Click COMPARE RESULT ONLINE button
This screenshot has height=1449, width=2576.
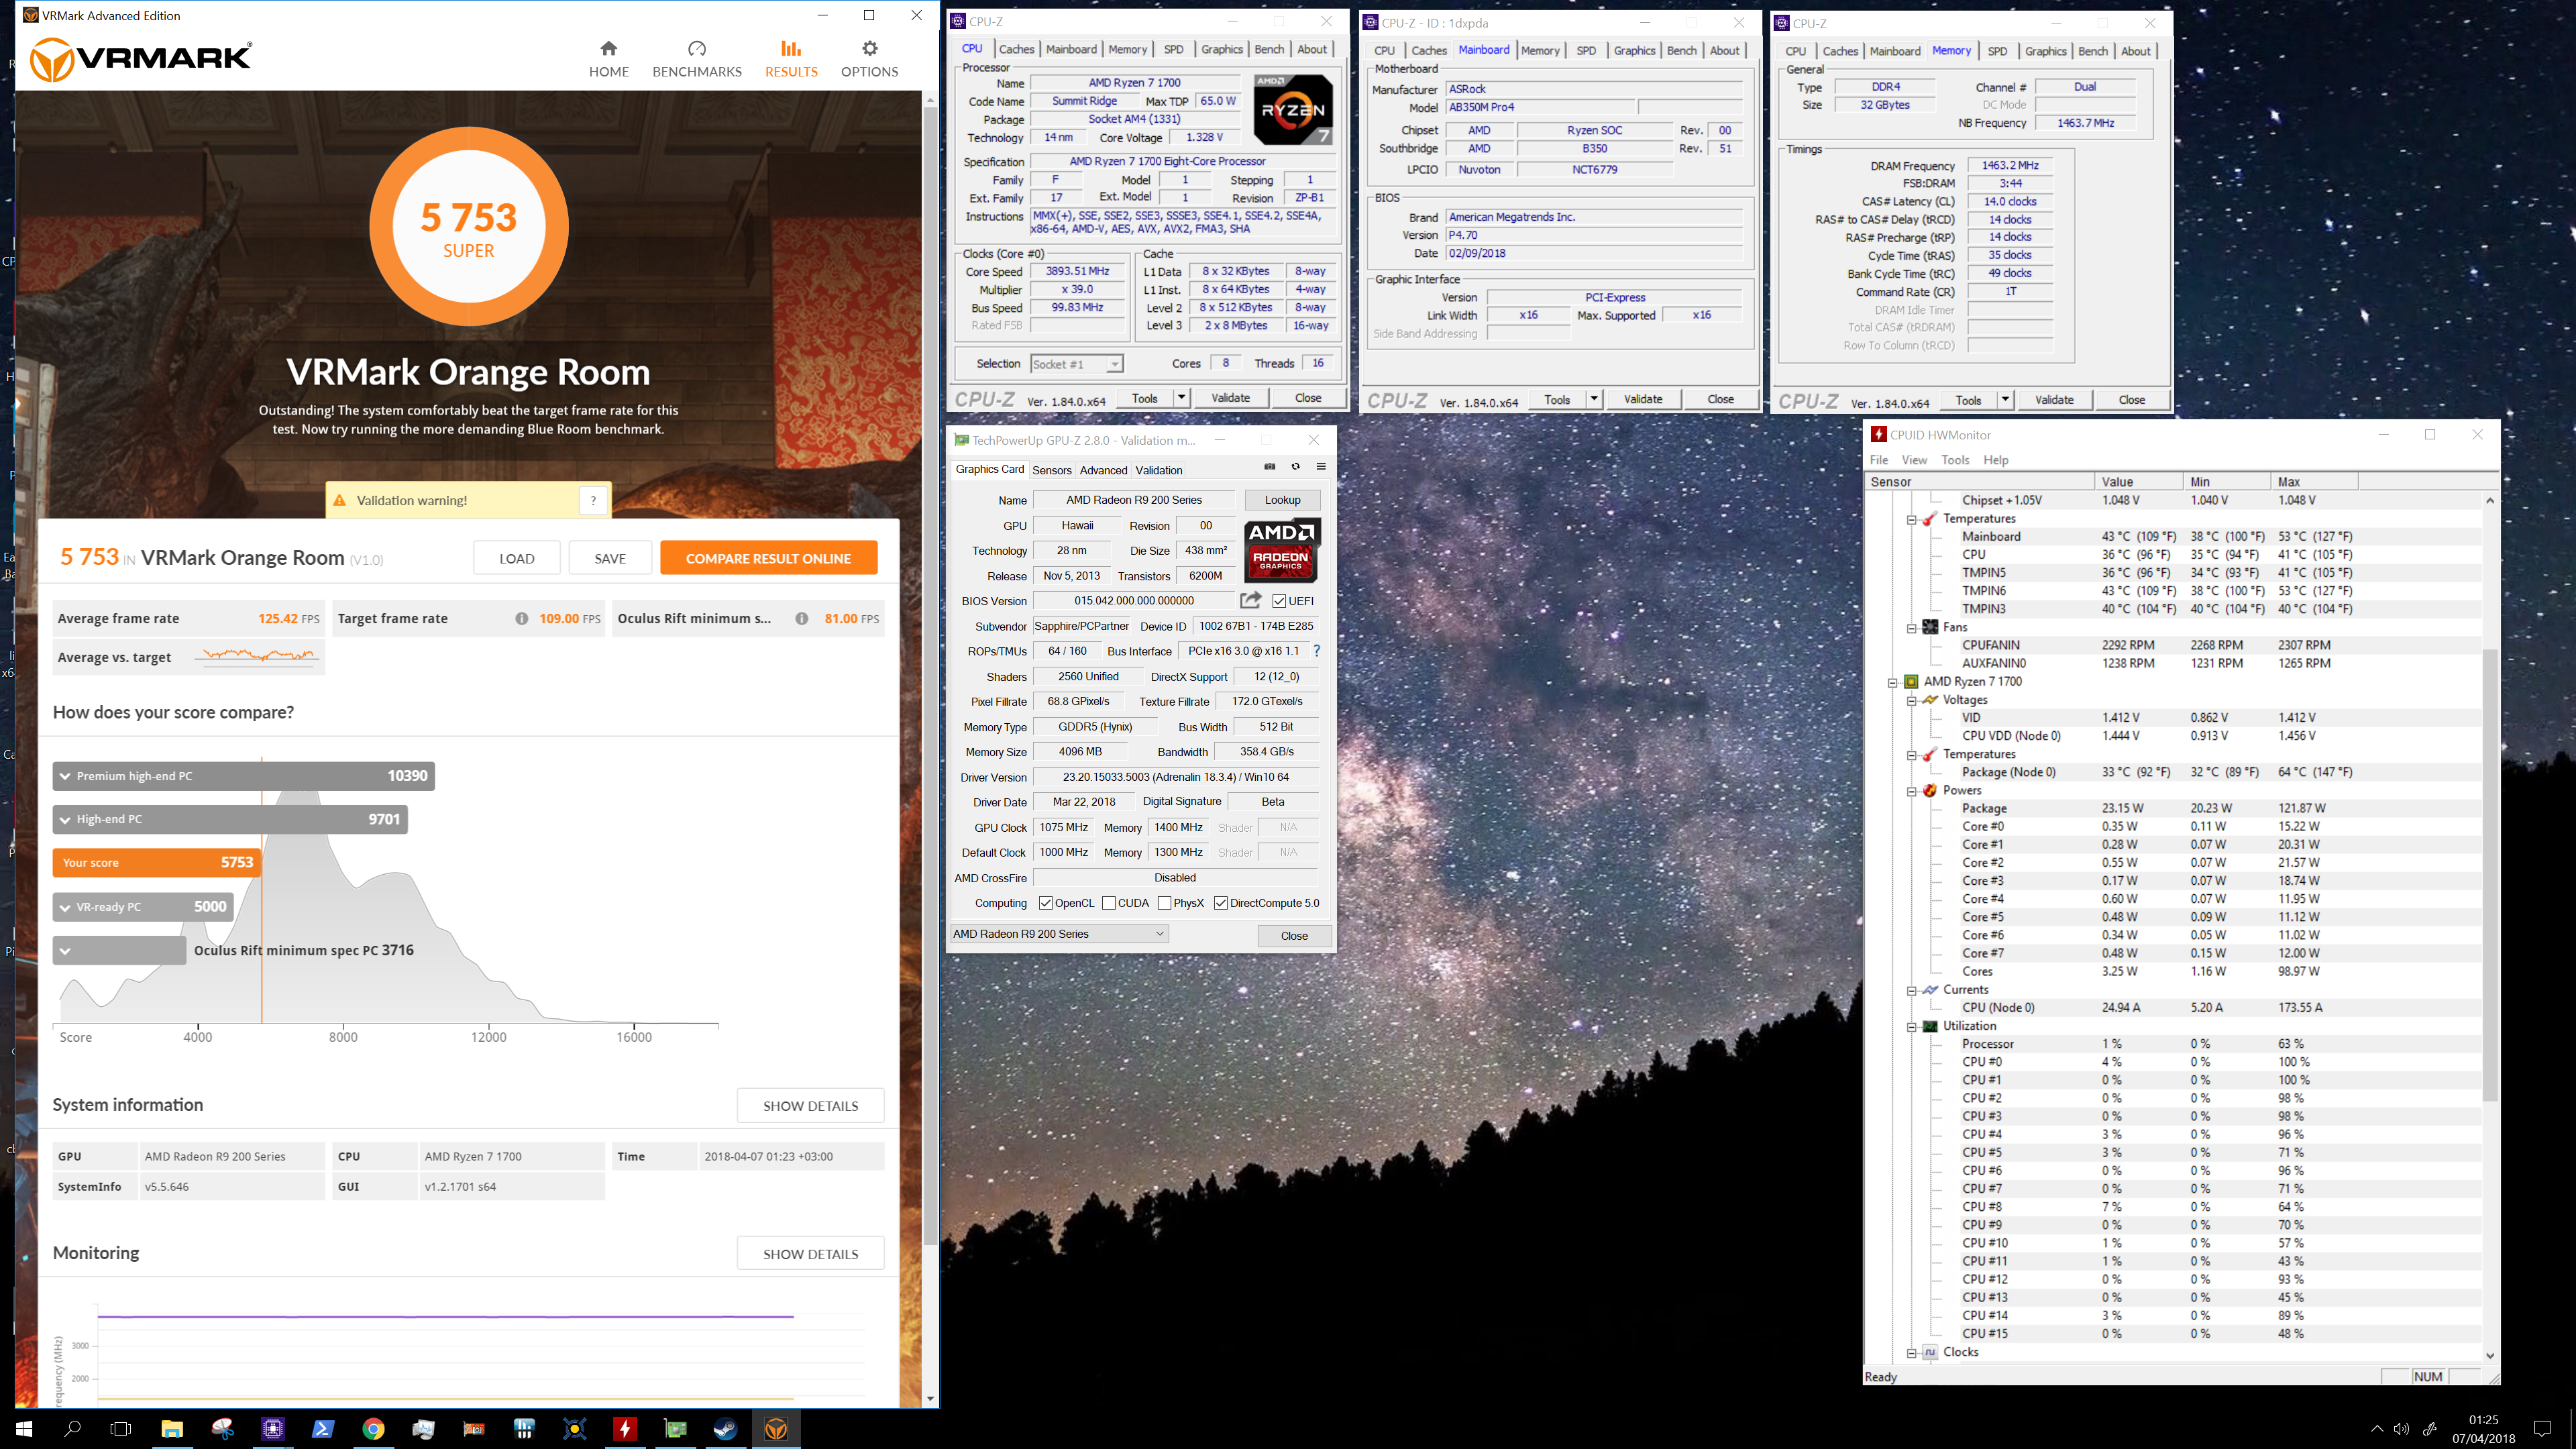(x=768, y=558)
